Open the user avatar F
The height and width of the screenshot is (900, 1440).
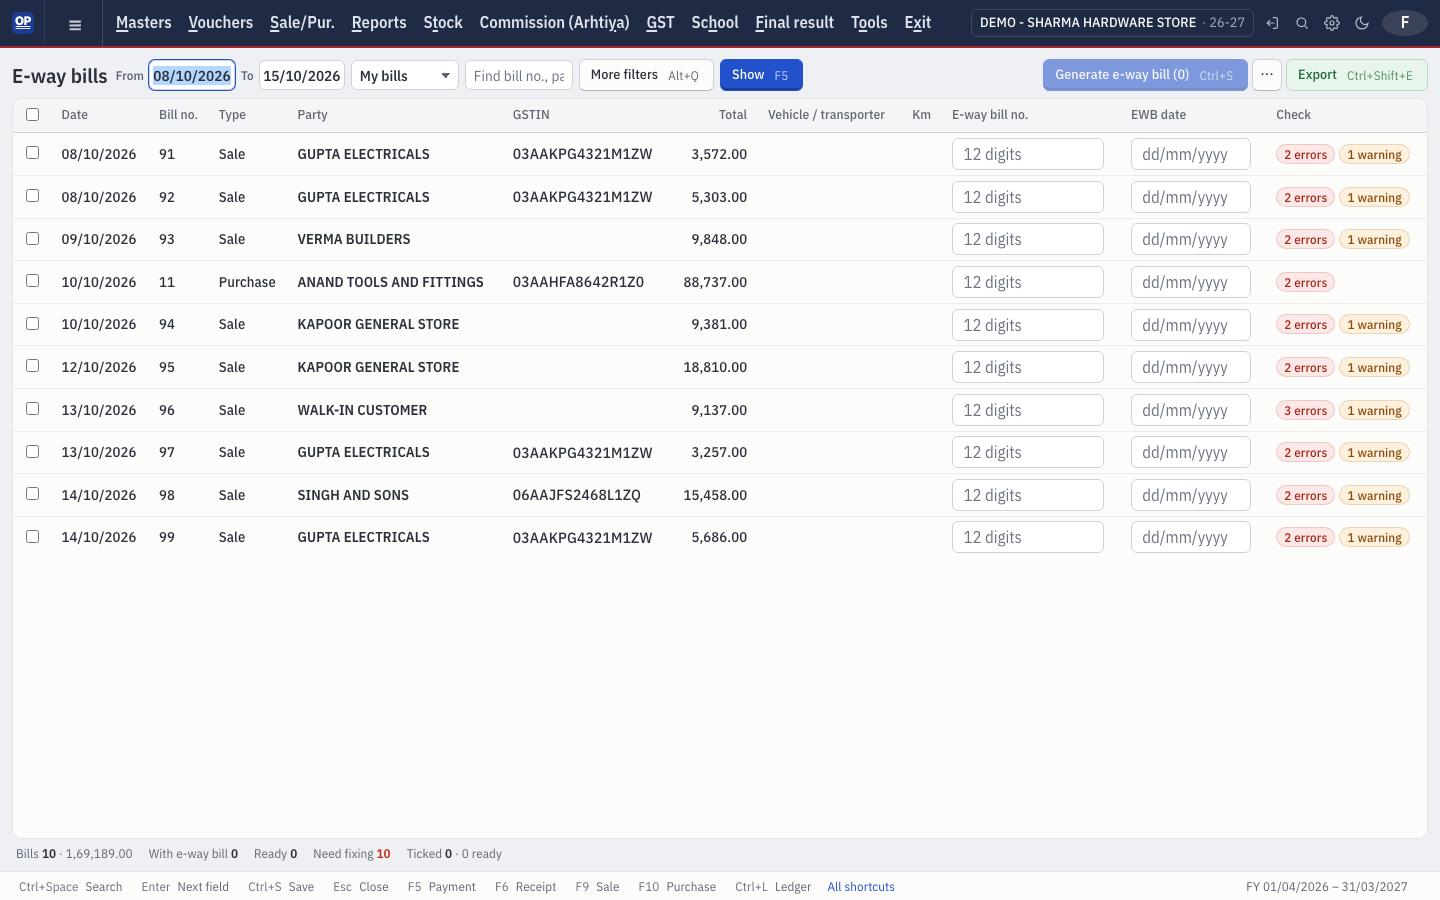click(x=1405, y=23)
